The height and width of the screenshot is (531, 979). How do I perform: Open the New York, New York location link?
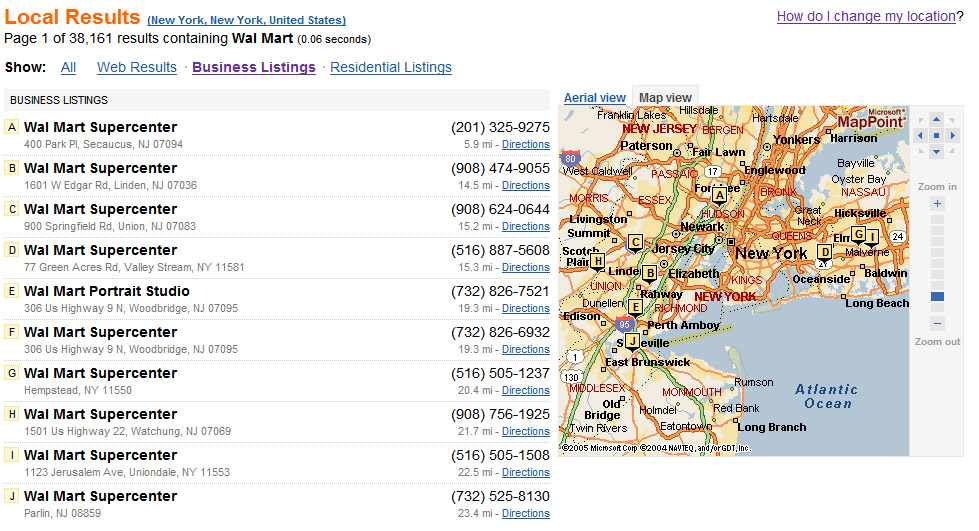pyautogui.click(x=246, y=20)
